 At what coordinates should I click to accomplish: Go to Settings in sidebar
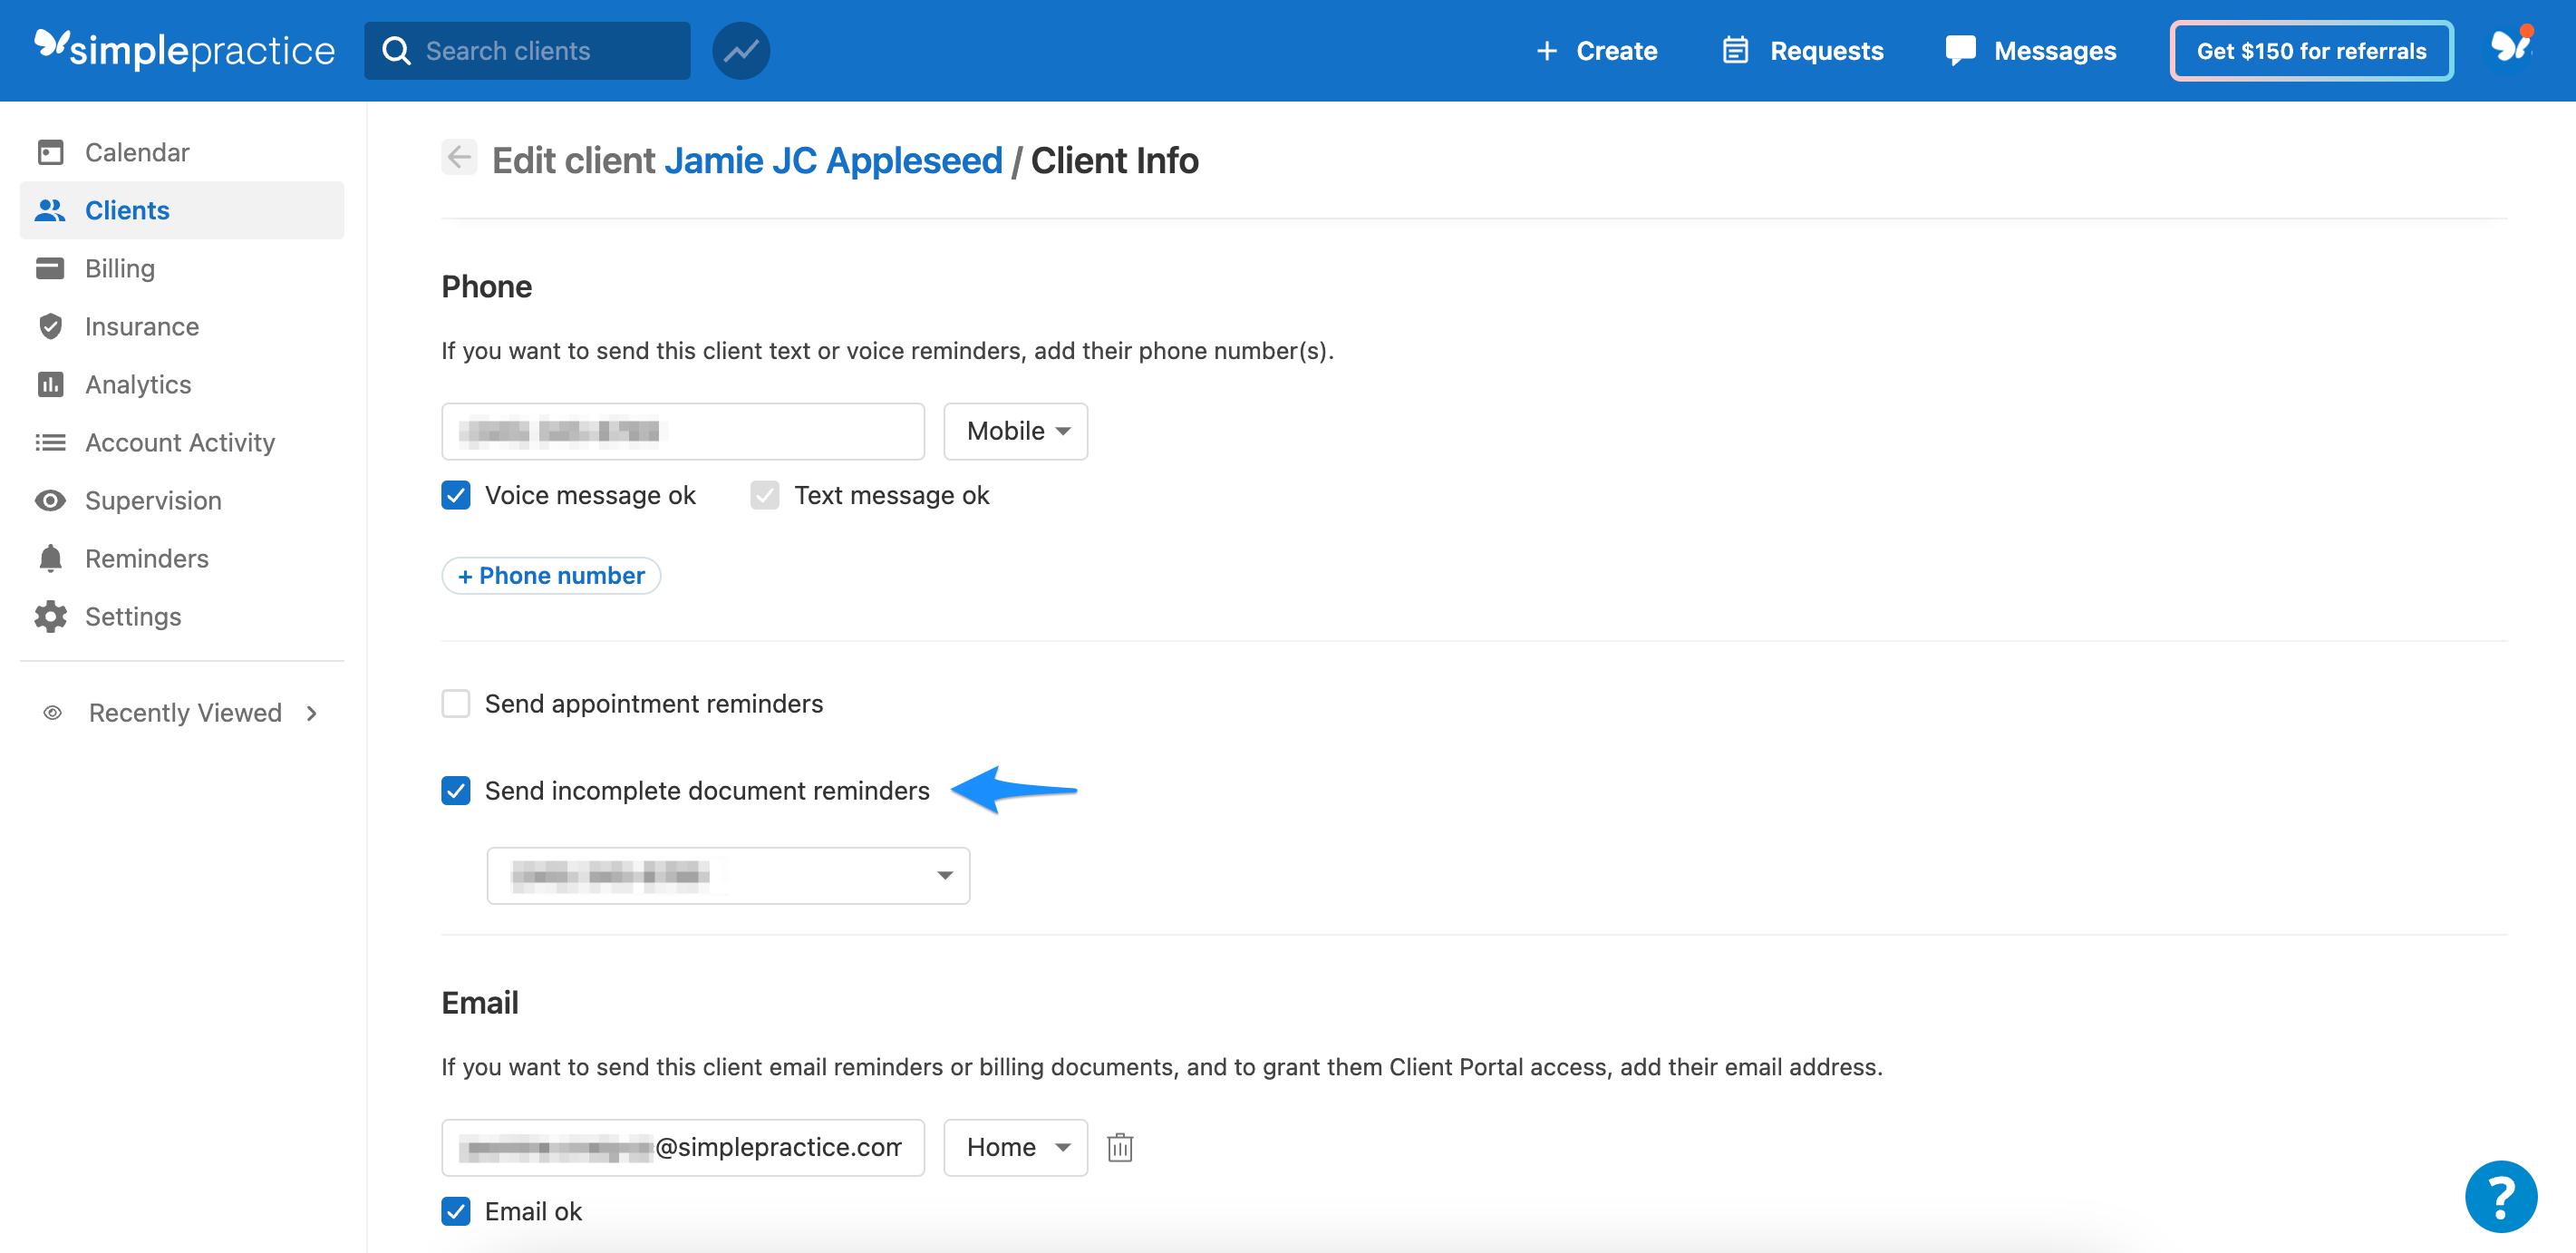(132, 616)
